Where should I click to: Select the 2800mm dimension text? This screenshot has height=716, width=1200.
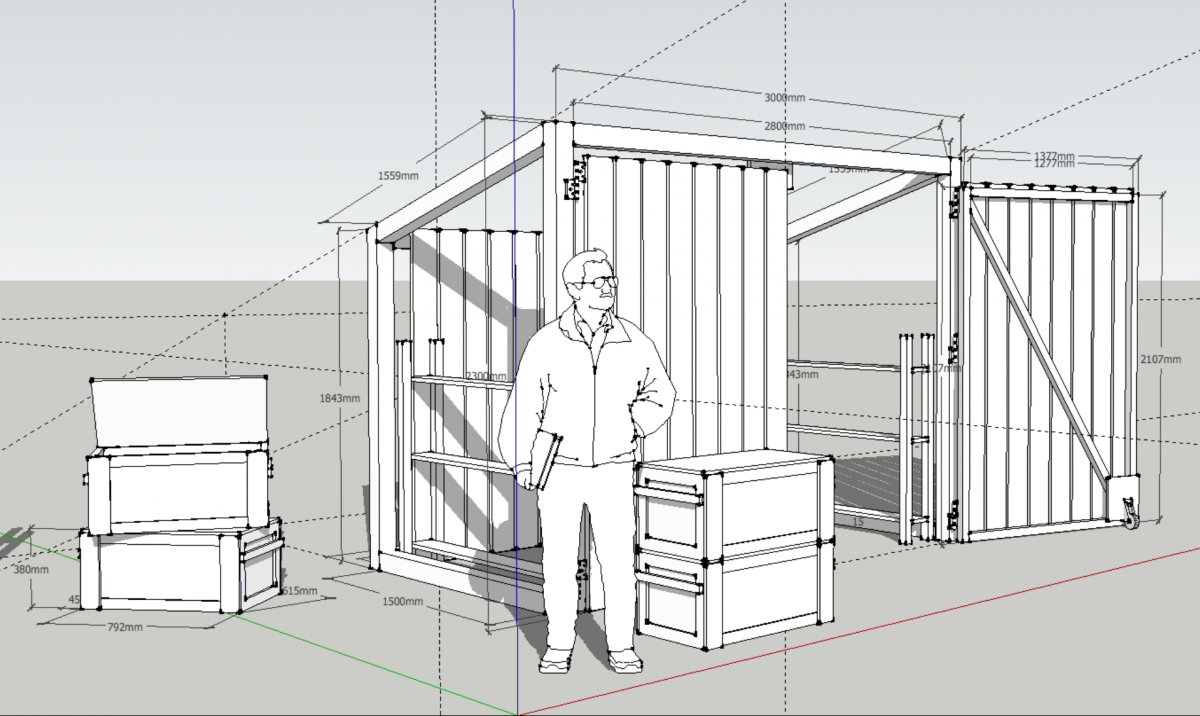784,126
